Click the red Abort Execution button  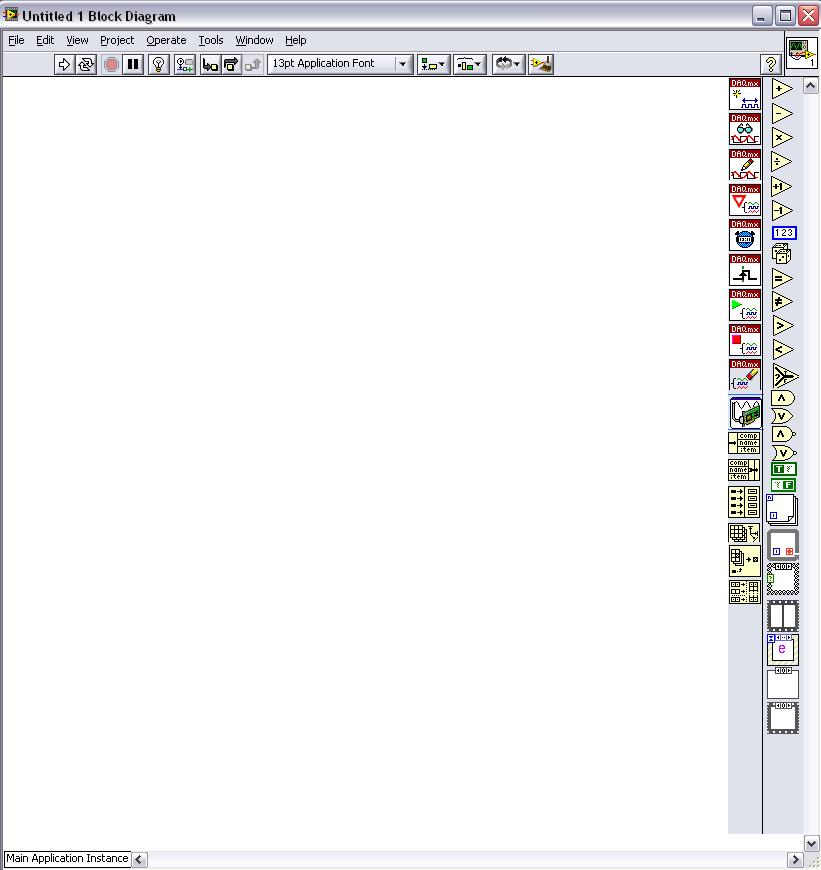[x=111, y=64]
